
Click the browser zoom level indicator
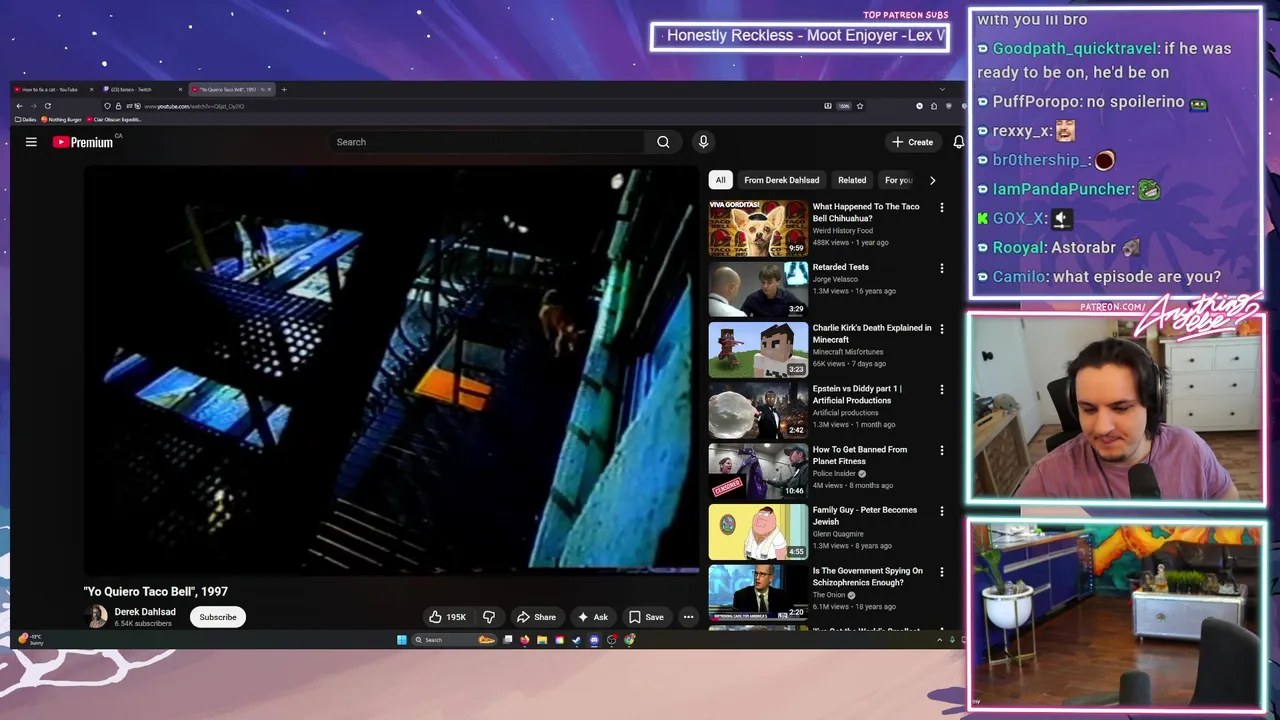click(844, 106)
